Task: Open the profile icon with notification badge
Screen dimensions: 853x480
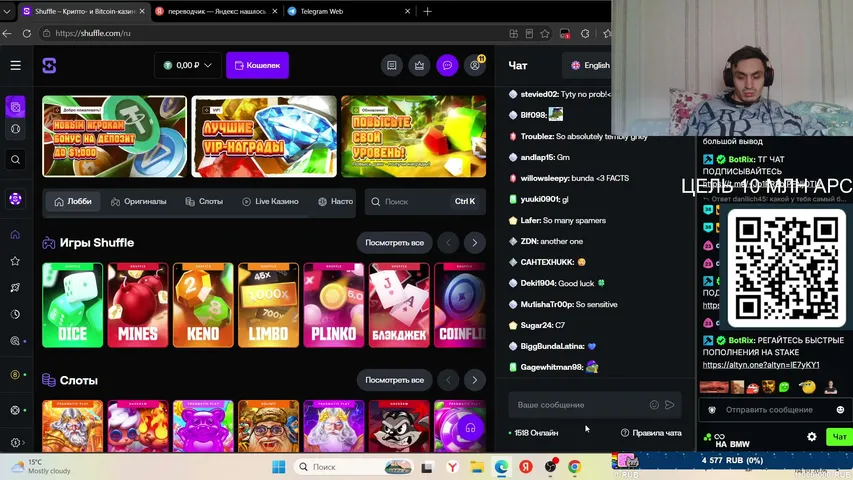Action: point(475,65)
